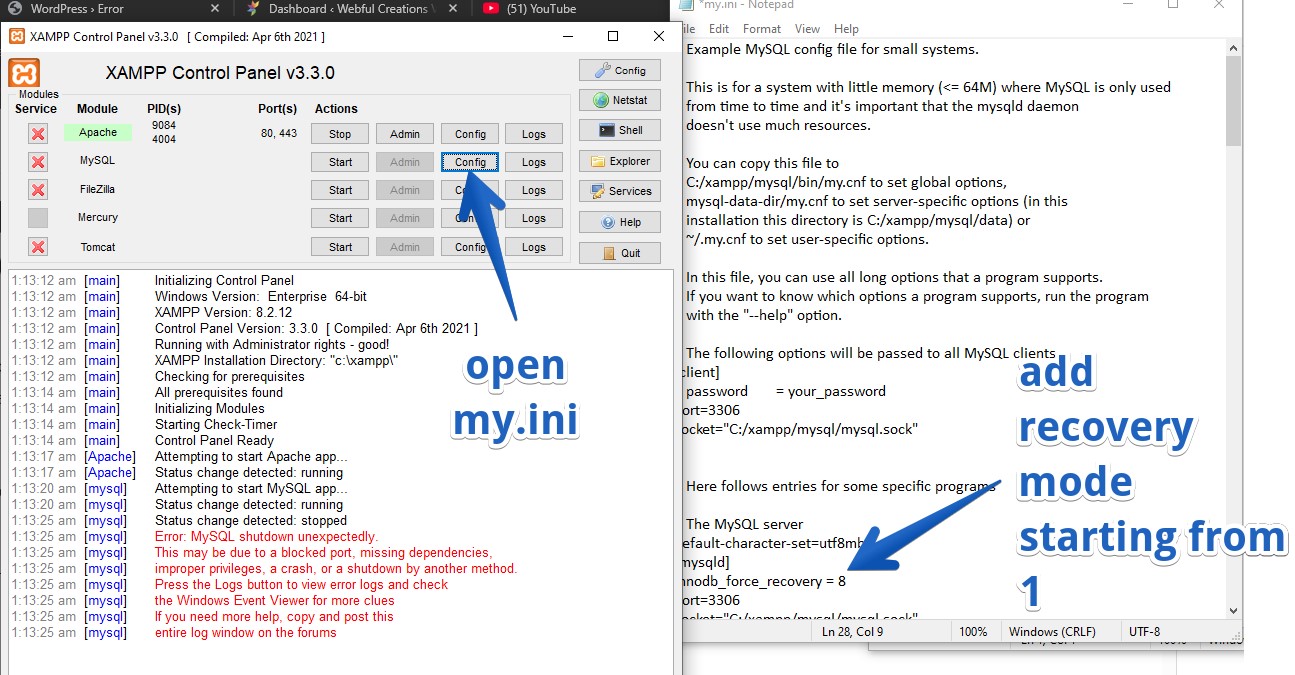The width and height of the screenshot is (1295, 675).
Task: Toggle the Apache service checkbox
Action: tap(38, 134)
